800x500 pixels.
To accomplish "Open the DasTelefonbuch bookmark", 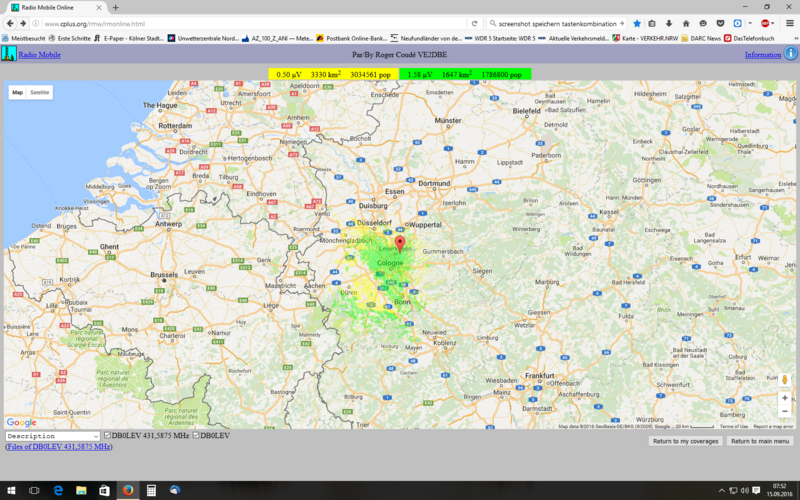I will (x=749, y=38).
